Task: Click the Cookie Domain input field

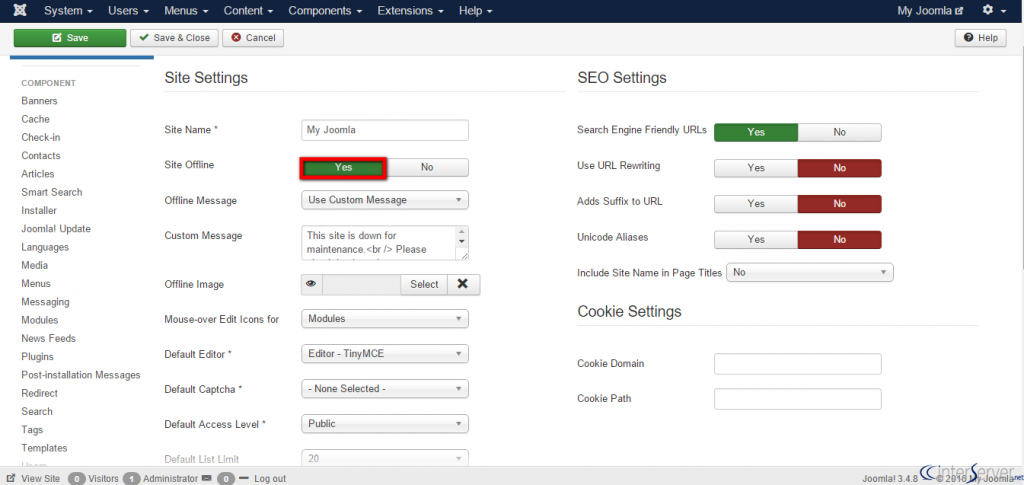Action: click(797, 364)
